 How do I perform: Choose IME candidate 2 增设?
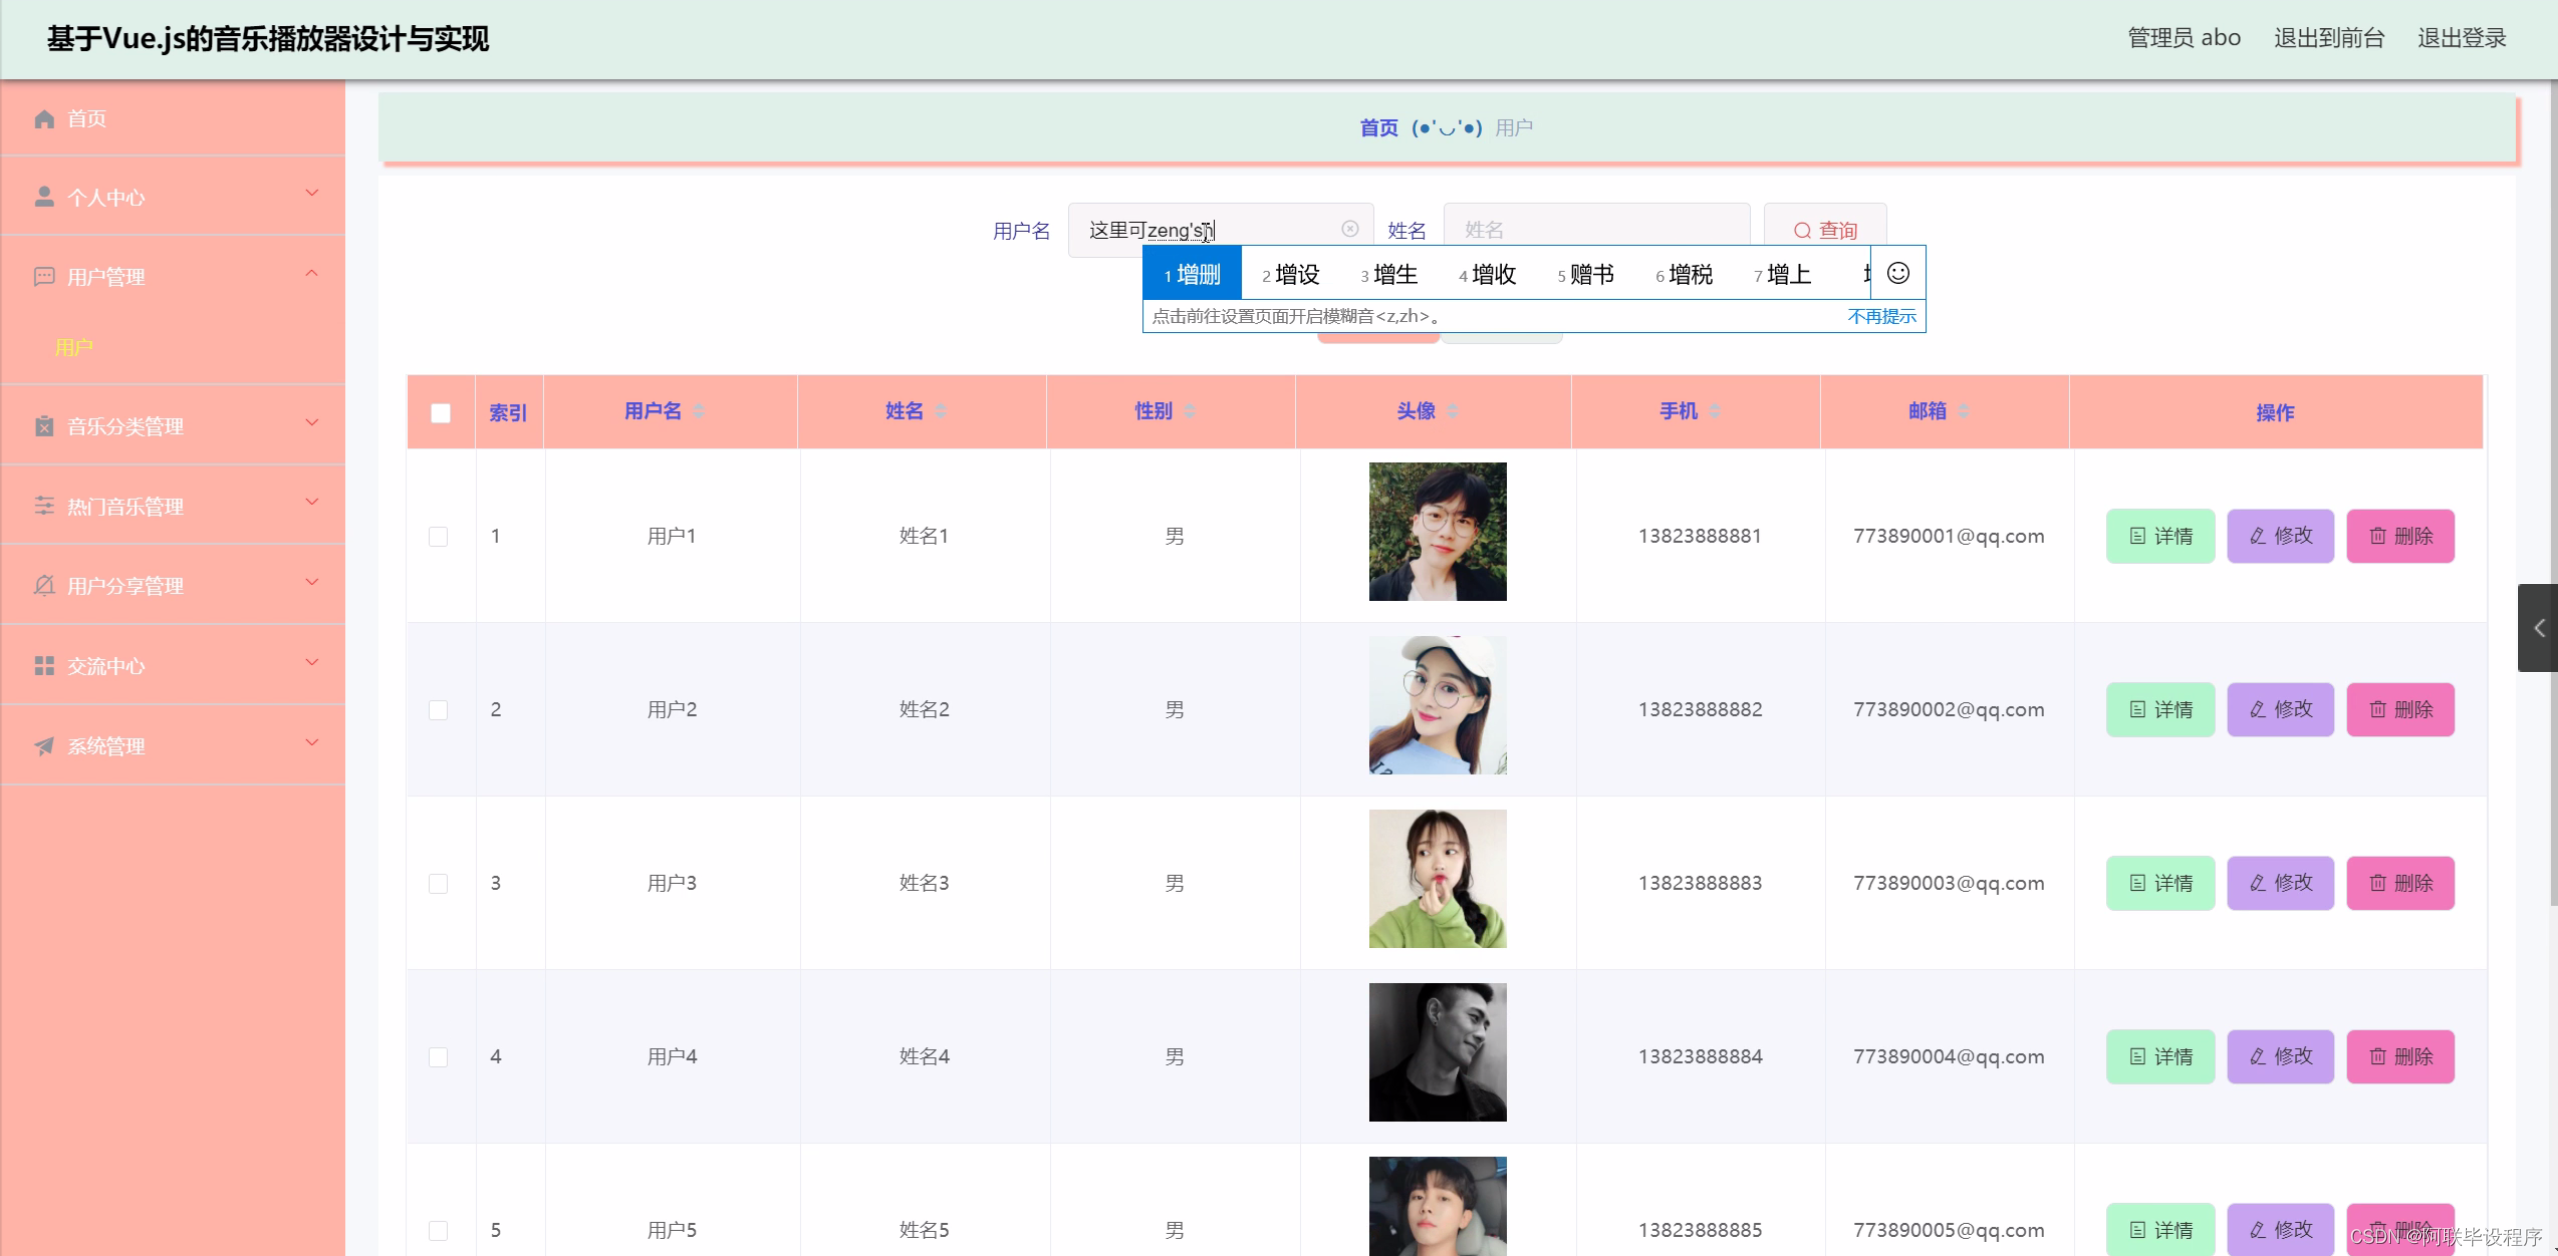1291,274
